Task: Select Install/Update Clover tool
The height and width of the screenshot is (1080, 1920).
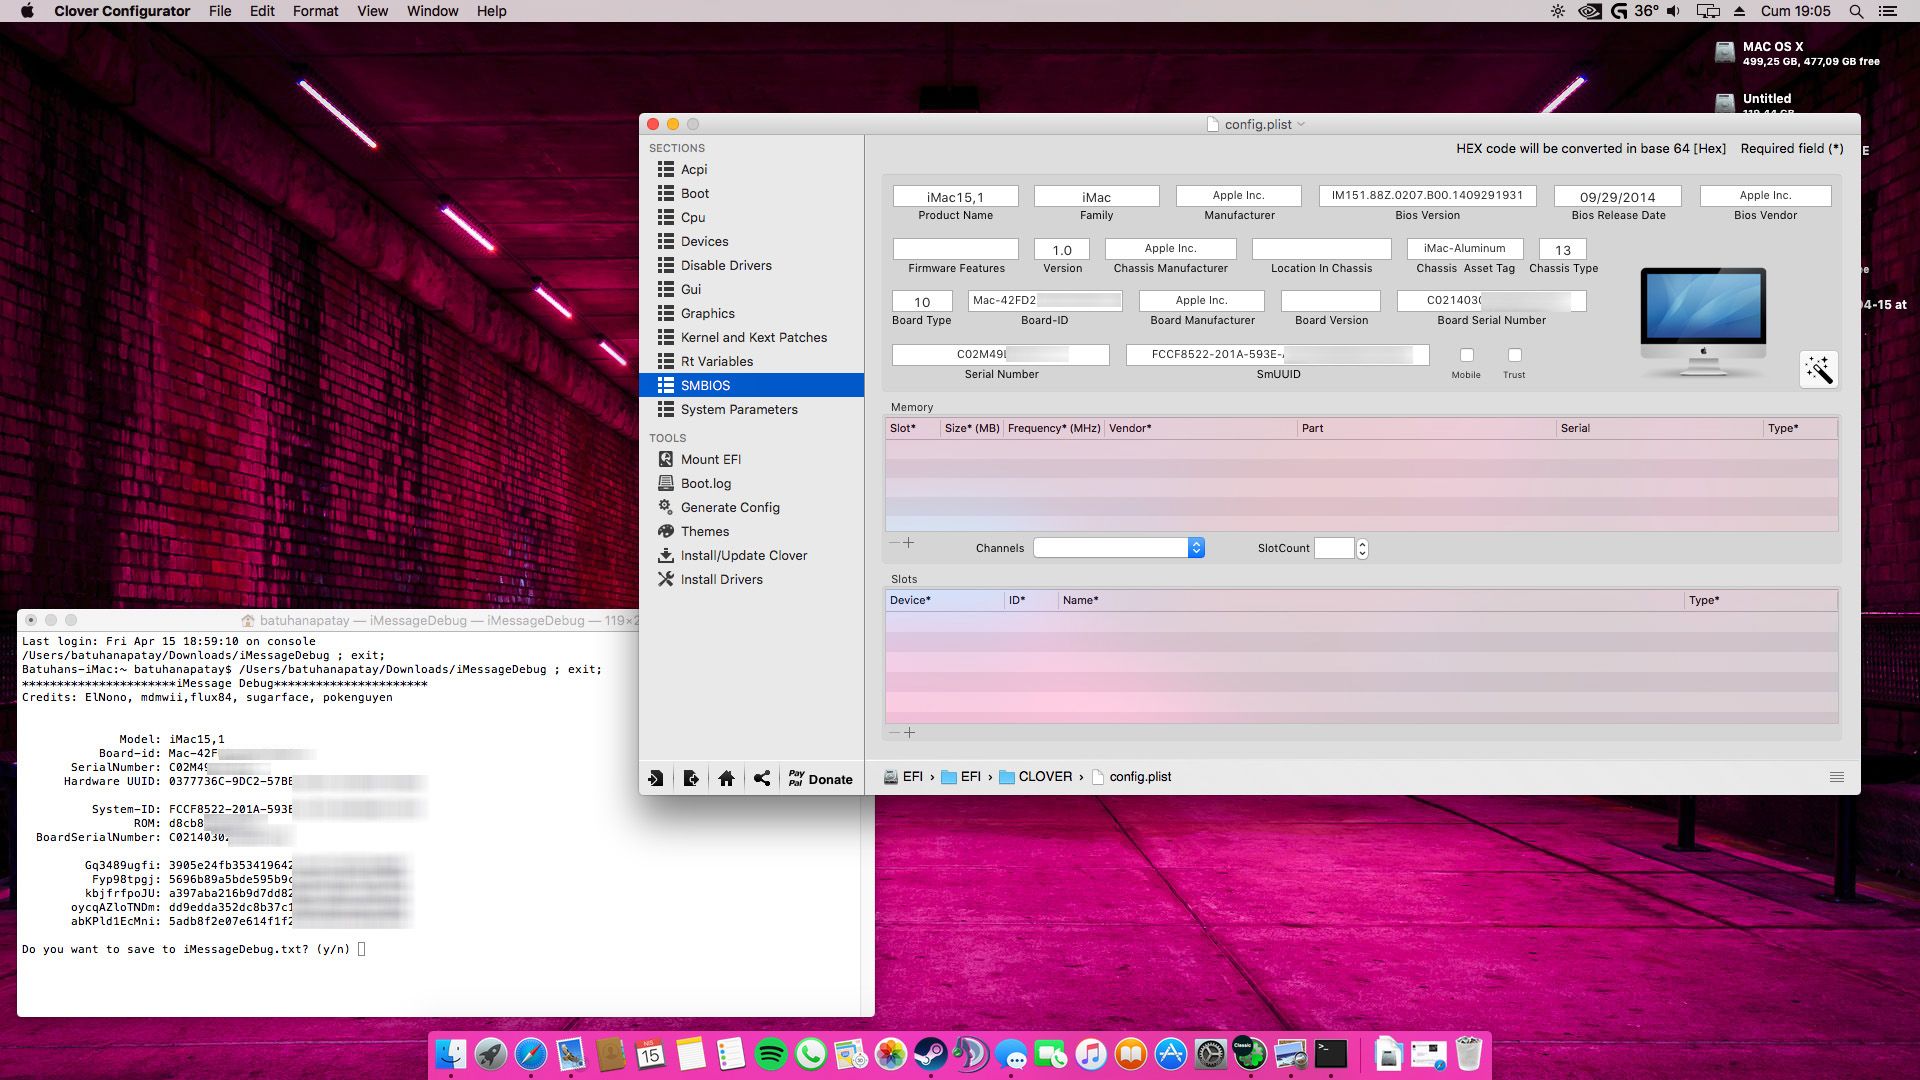Action: click(x=744, y=555)
